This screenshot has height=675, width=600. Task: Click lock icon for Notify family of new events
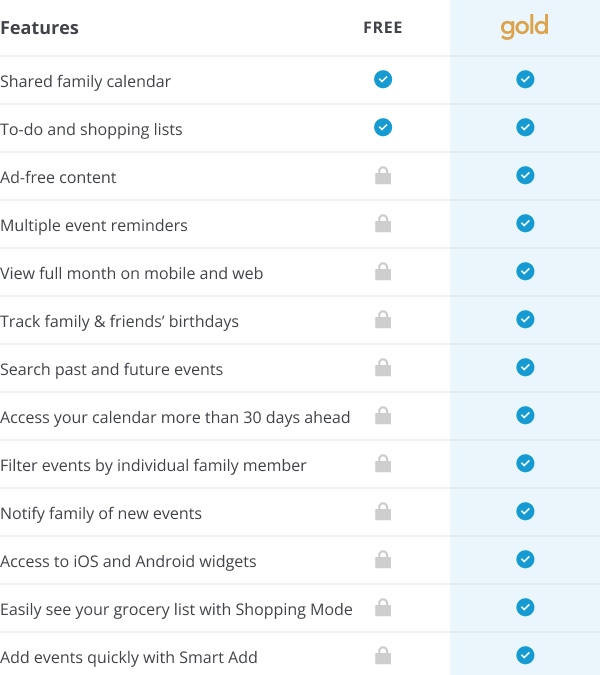click(x=383, y=511)
